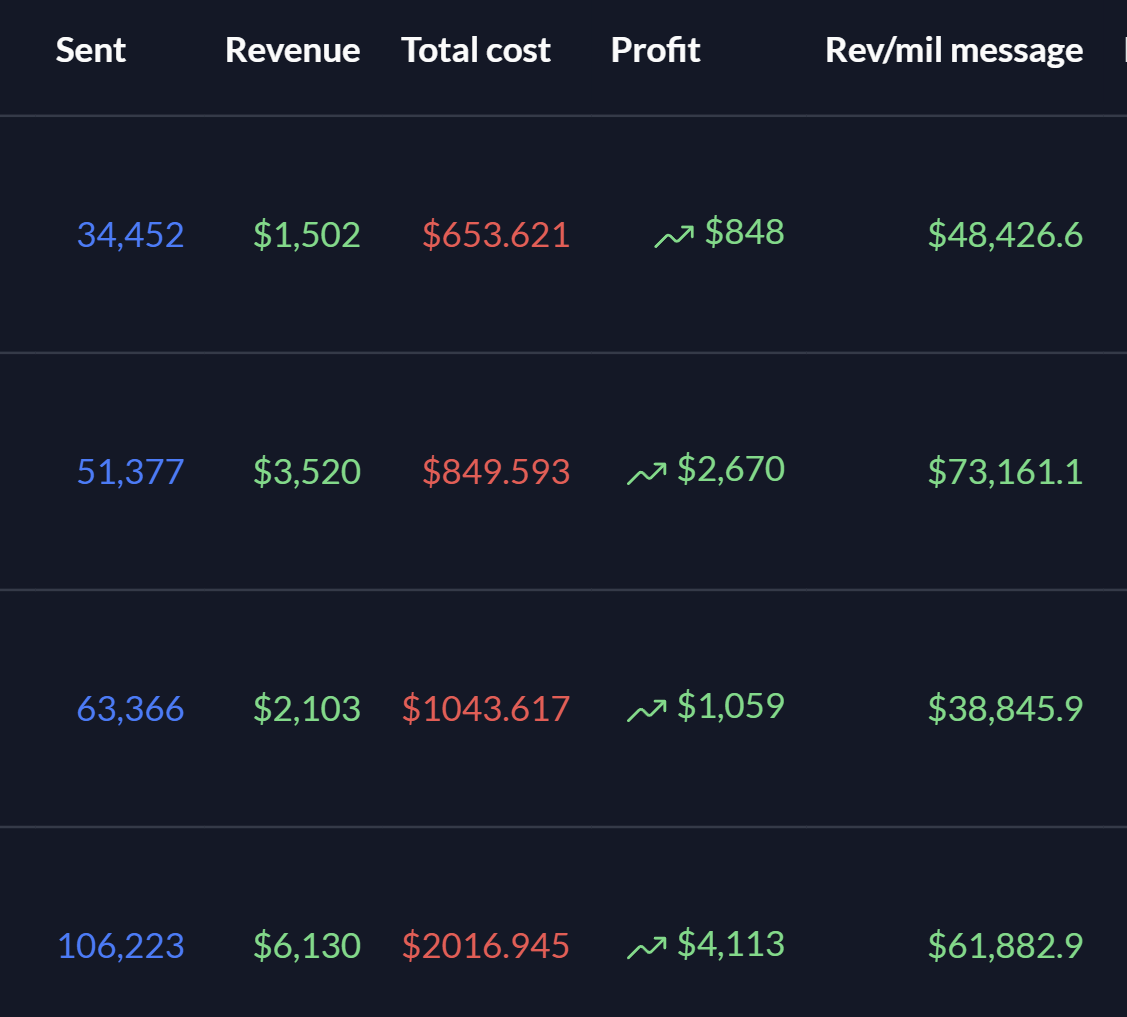Viewport: 1127px width, 1017px height.
Task: Click the total cost $849.593
Action: coord(496,472)
